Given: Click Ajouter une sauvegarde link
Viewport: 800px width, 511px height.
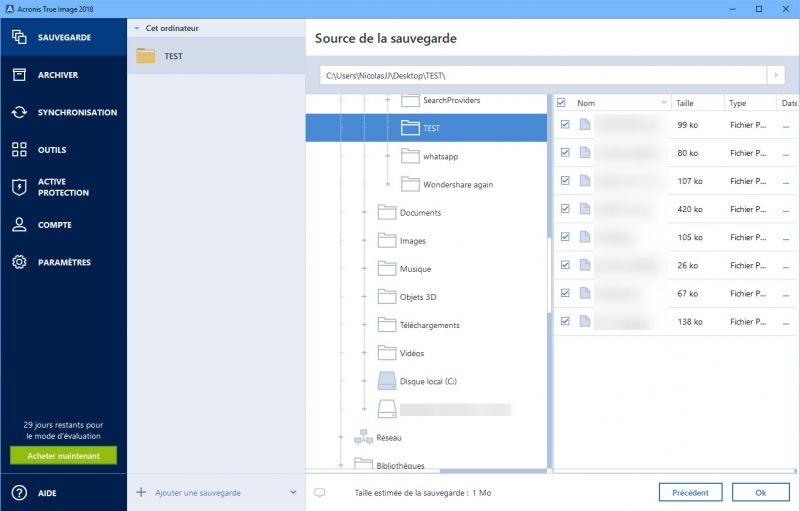Looking at the screenshot, I should tap(198, 493).
